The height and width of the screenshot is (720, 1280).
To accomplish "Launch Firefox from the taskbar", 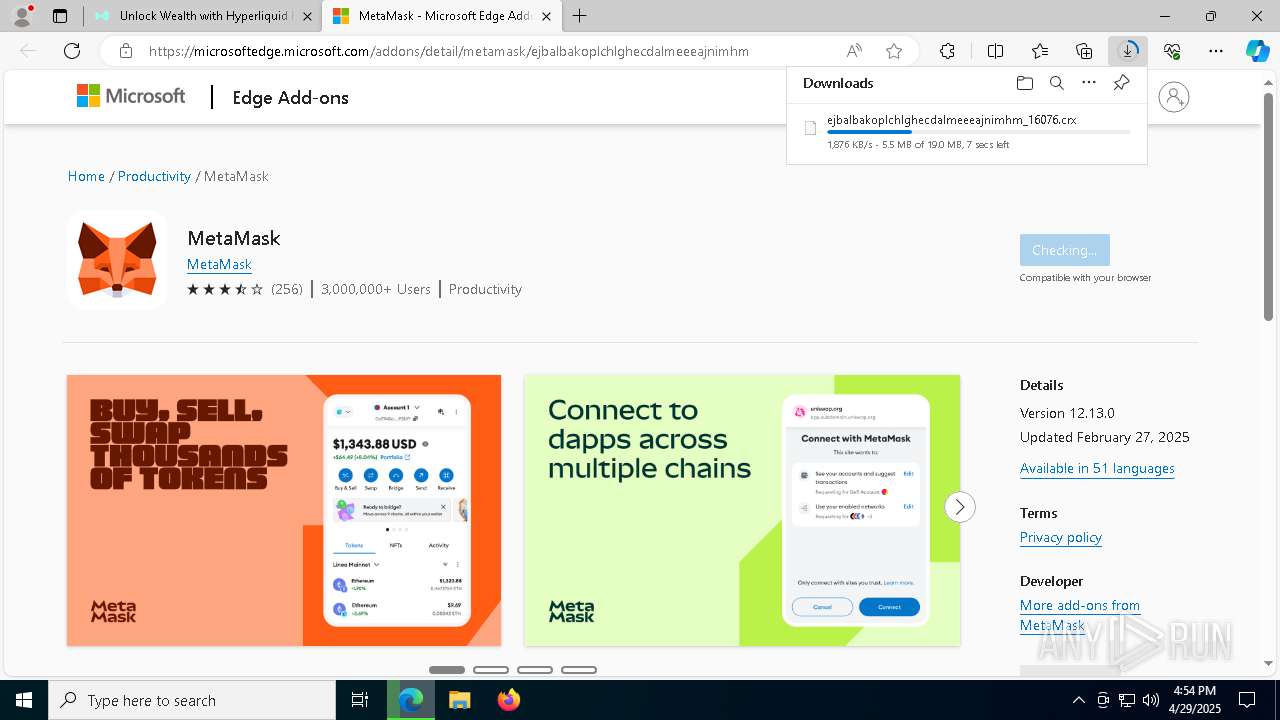I will [x=508, y=700].
